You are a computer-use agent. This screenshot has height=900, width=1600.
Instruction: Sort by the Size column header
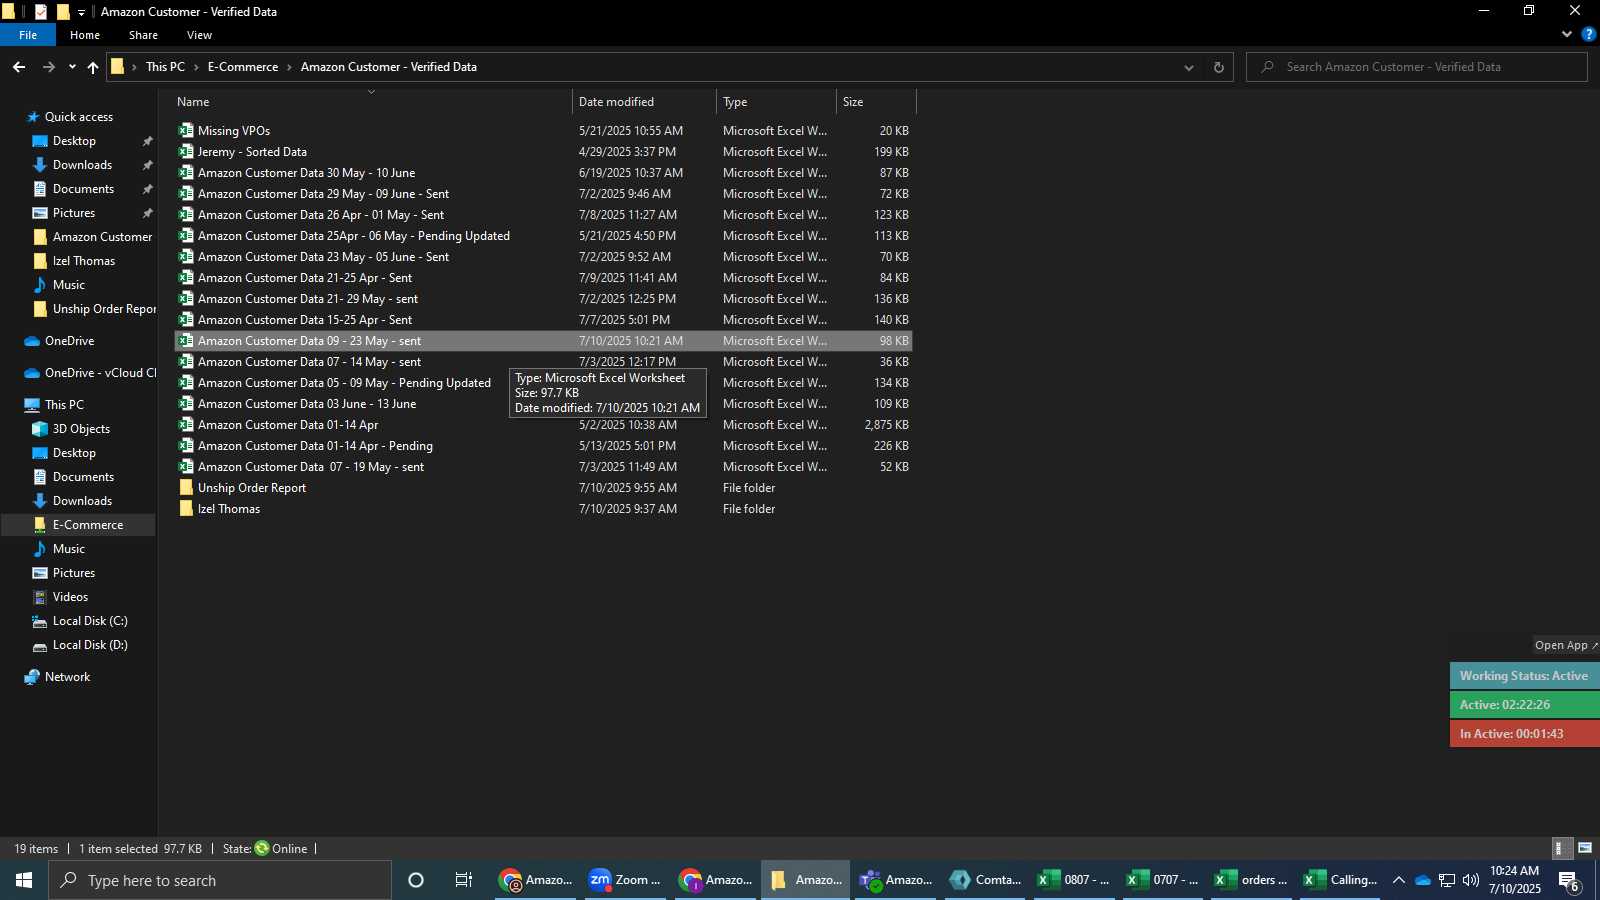[876, 101]
